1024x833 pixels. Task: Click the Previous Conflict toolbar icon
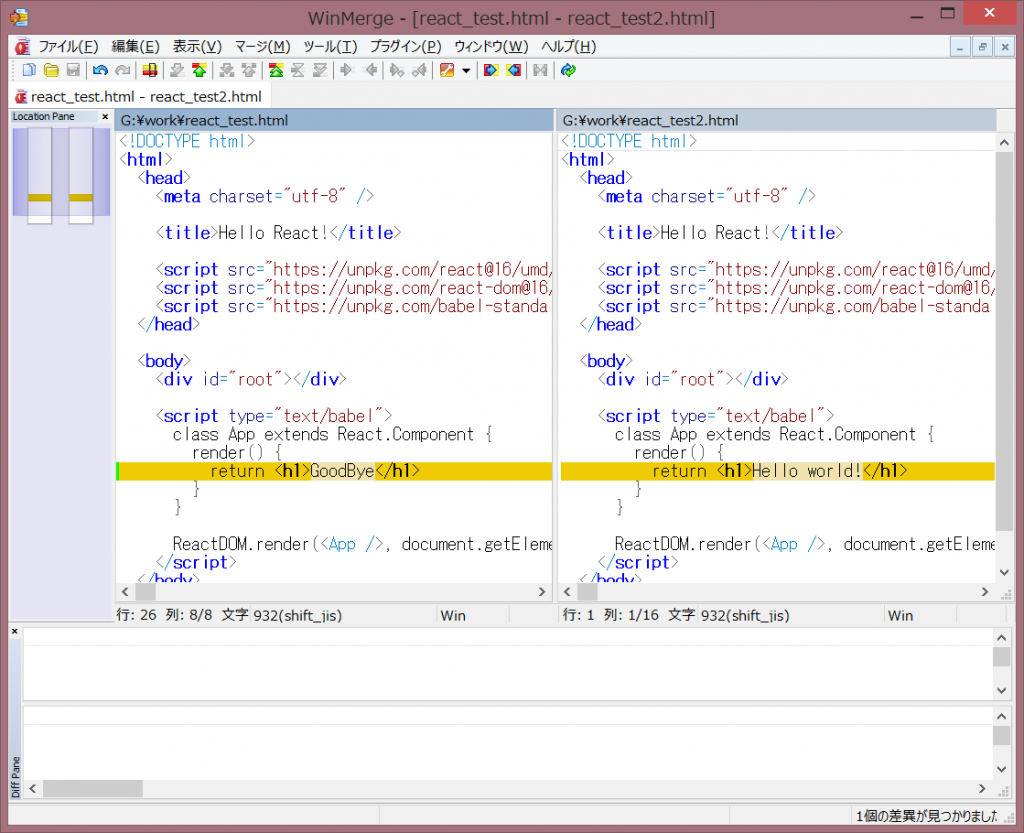tap(249, 70)
